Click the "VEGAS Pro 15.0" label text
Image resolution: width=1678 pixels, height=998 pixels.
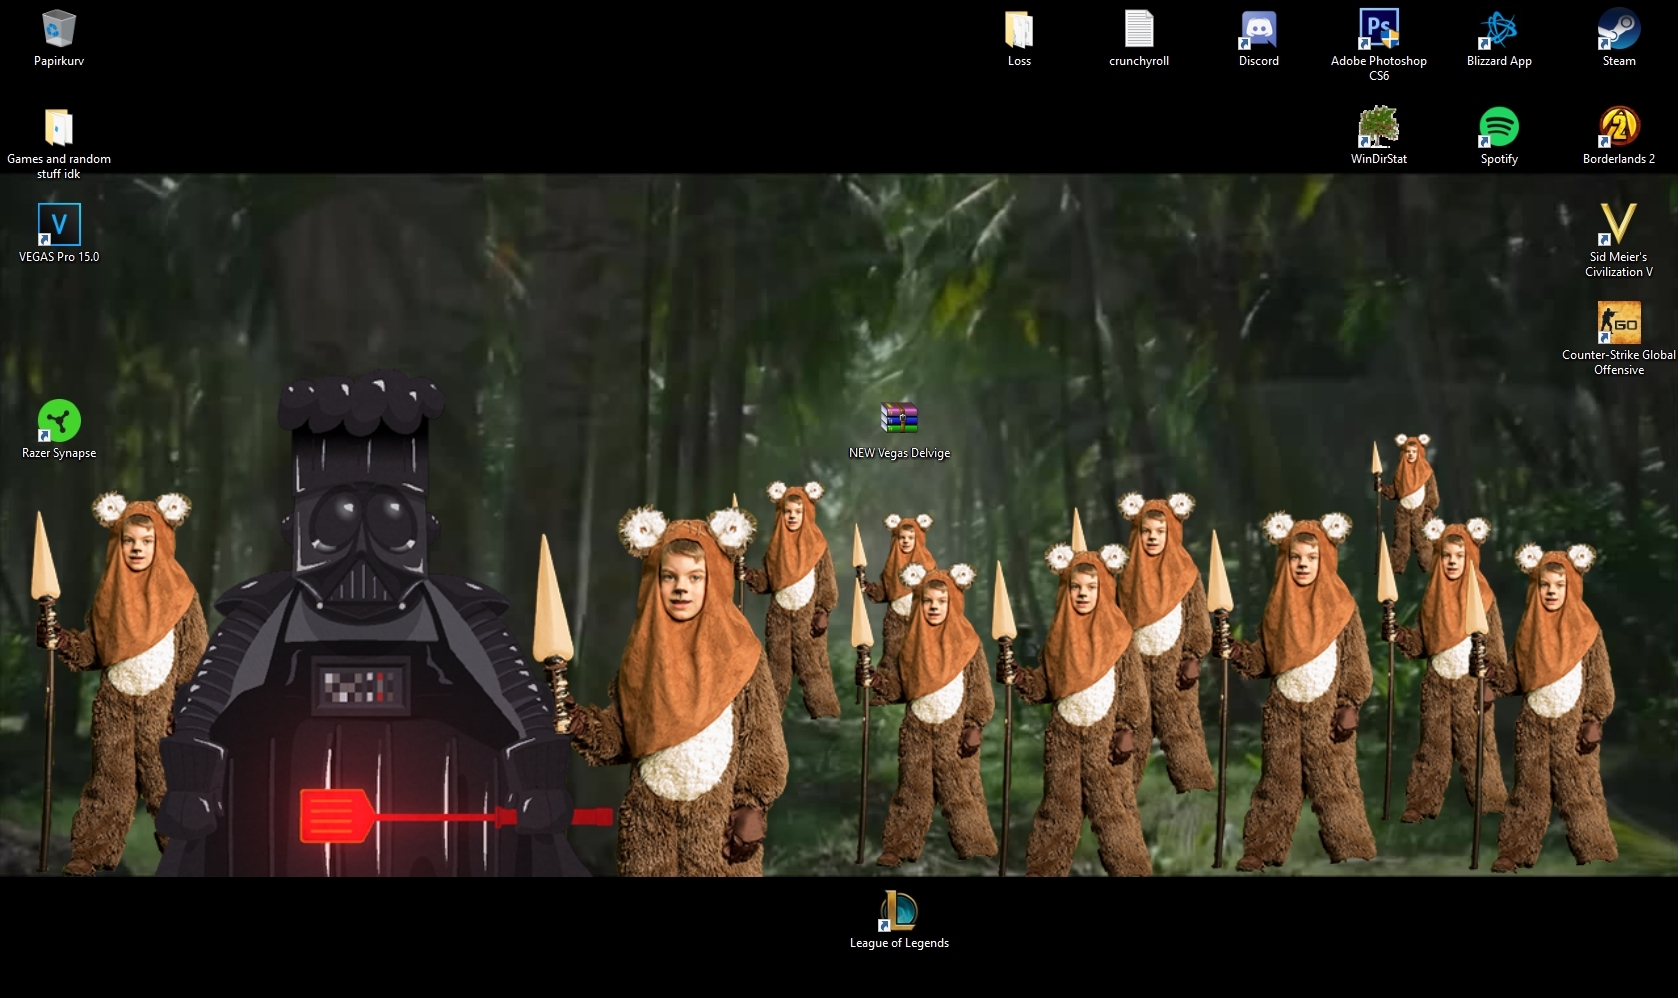(x=59, y=257)
